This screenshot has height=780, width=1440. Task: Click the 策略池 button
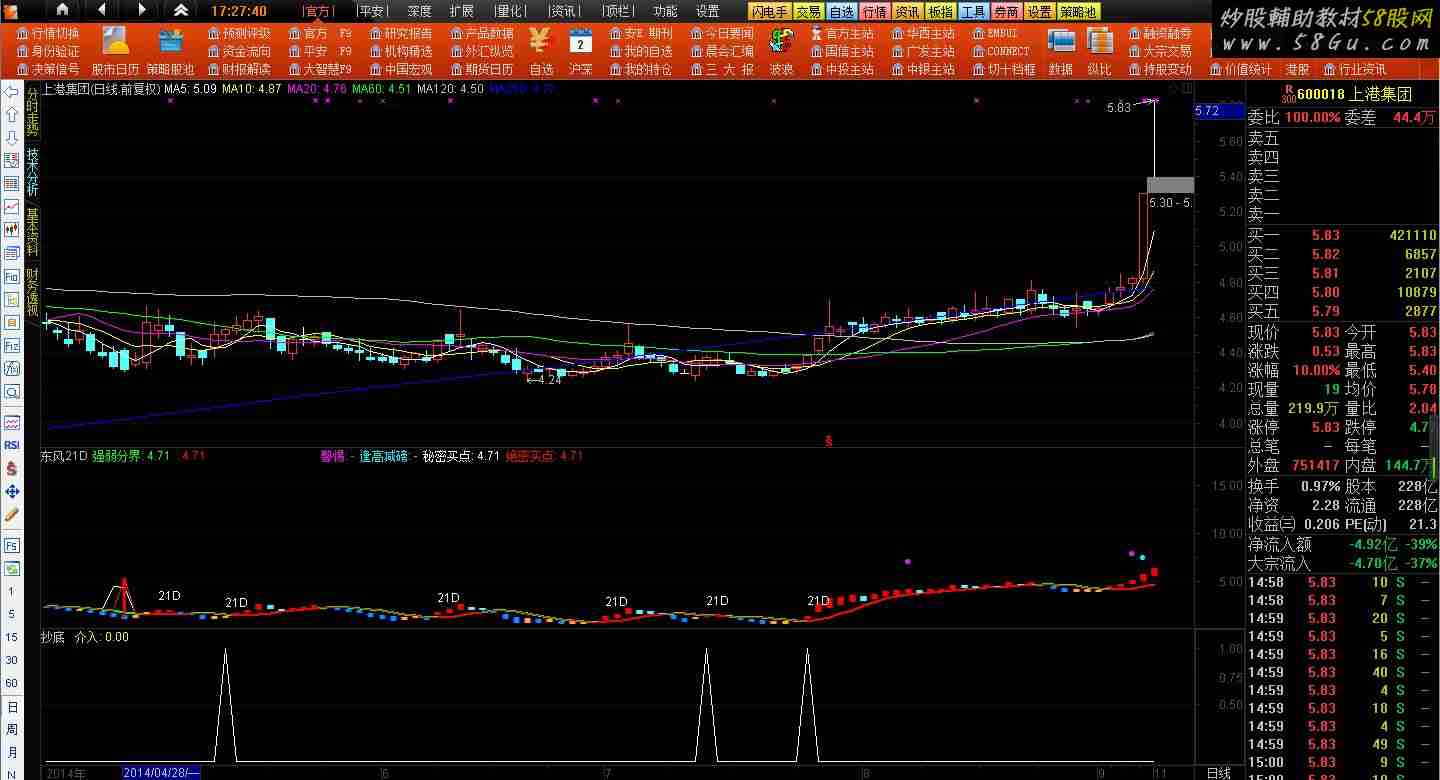click(1078, 12)
